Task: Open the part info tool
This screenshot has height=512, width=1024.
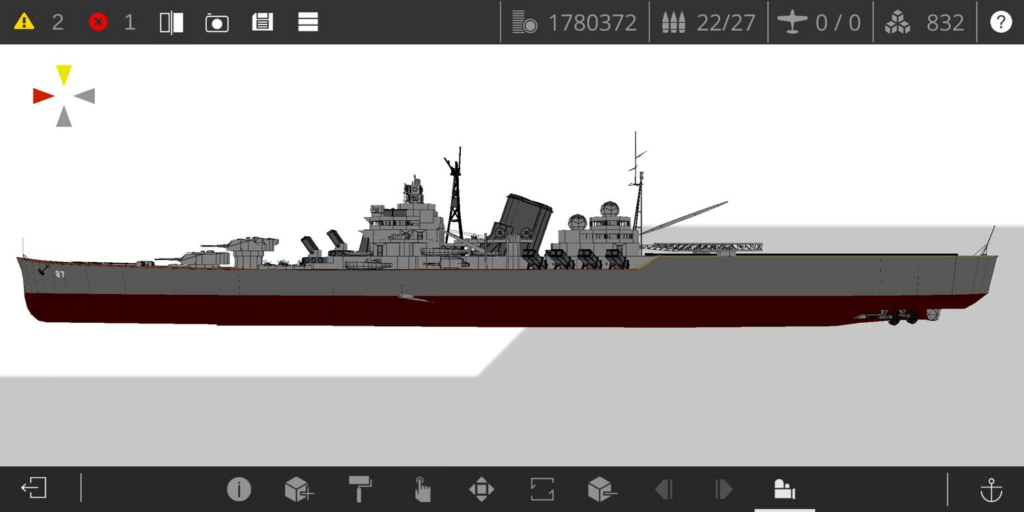Action: [238, 489]
